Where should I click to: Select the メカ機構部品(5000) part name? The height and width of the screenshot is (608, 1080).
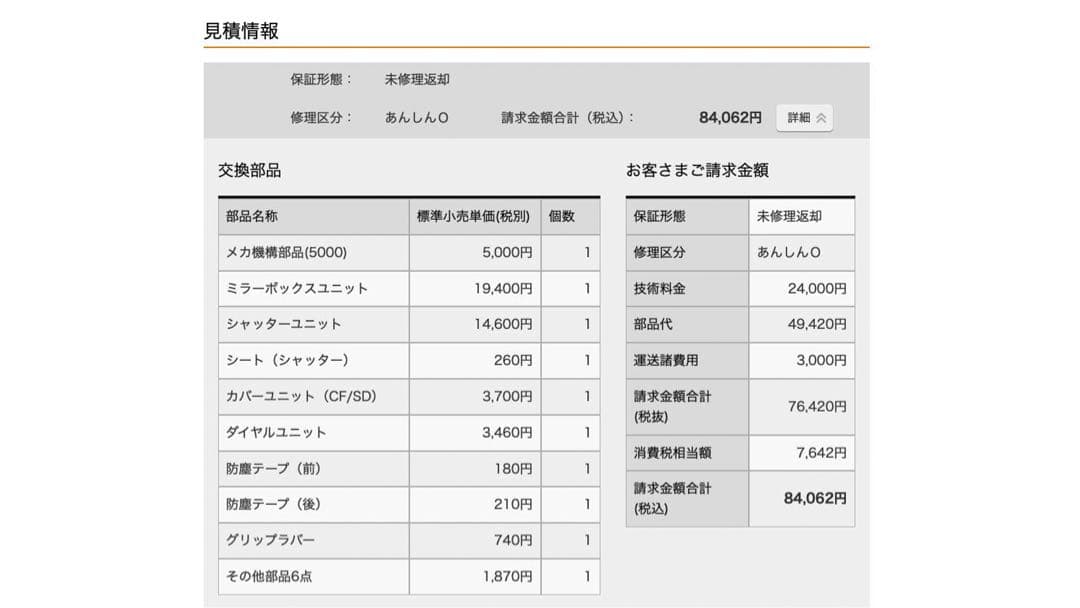[286, 252]
